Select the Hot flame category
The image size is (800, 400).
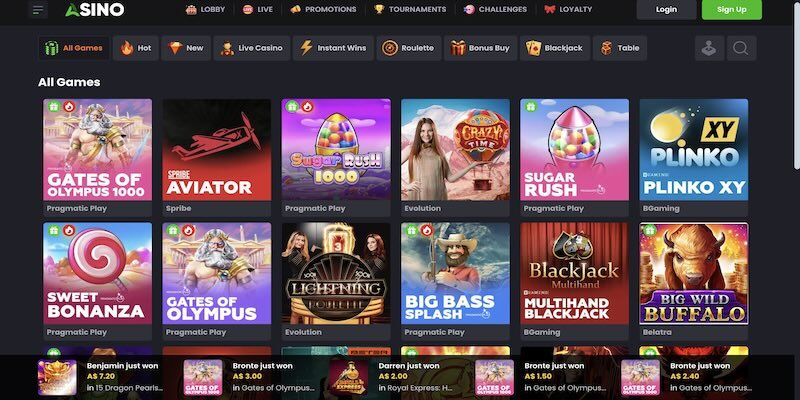(136, 48)
